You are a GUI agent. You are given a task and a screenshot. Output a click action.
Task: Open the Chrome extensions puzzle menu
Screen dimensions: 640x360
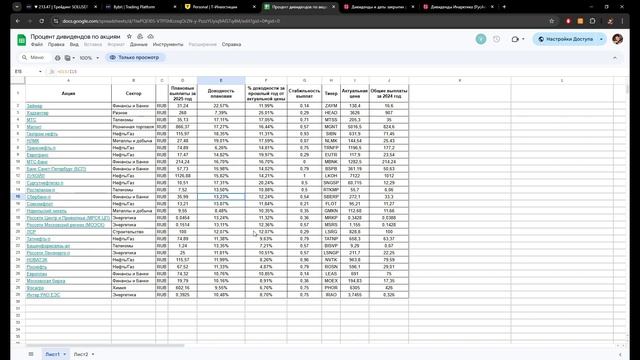coord(592,21)
